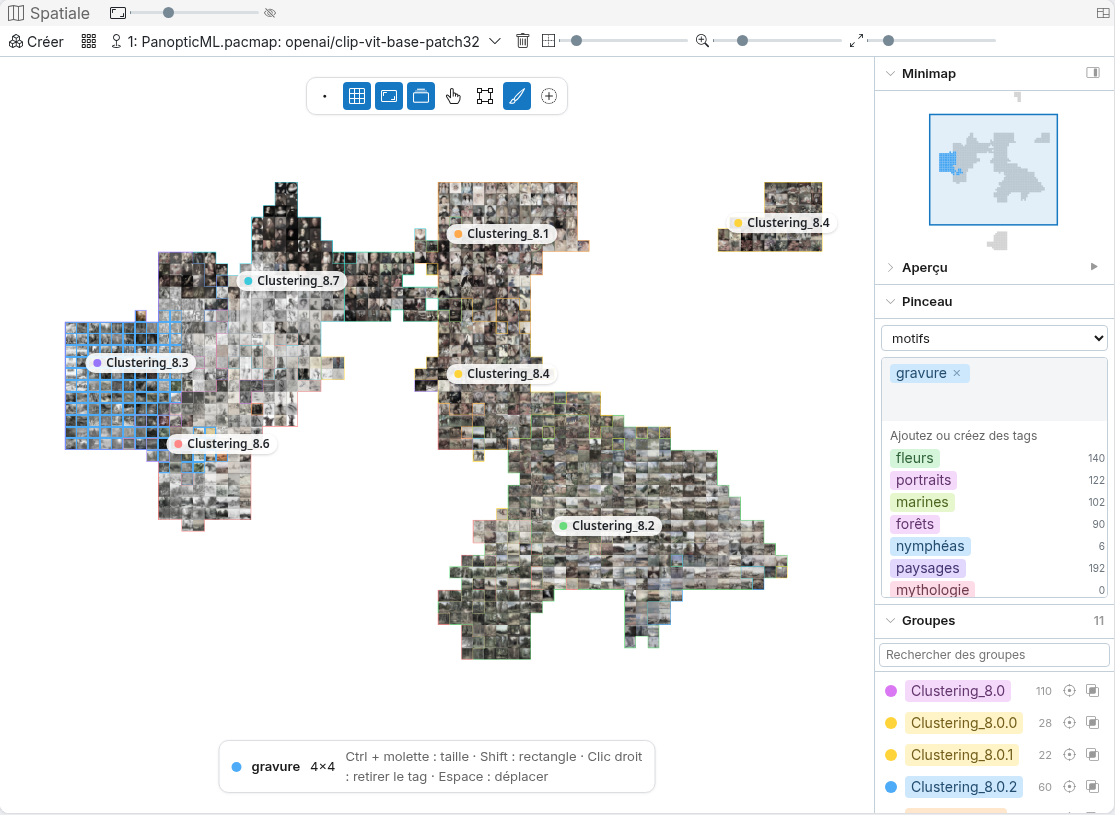1115x815 pixels.
Task: Click the add plus circle tool
Action: (549, 96)
